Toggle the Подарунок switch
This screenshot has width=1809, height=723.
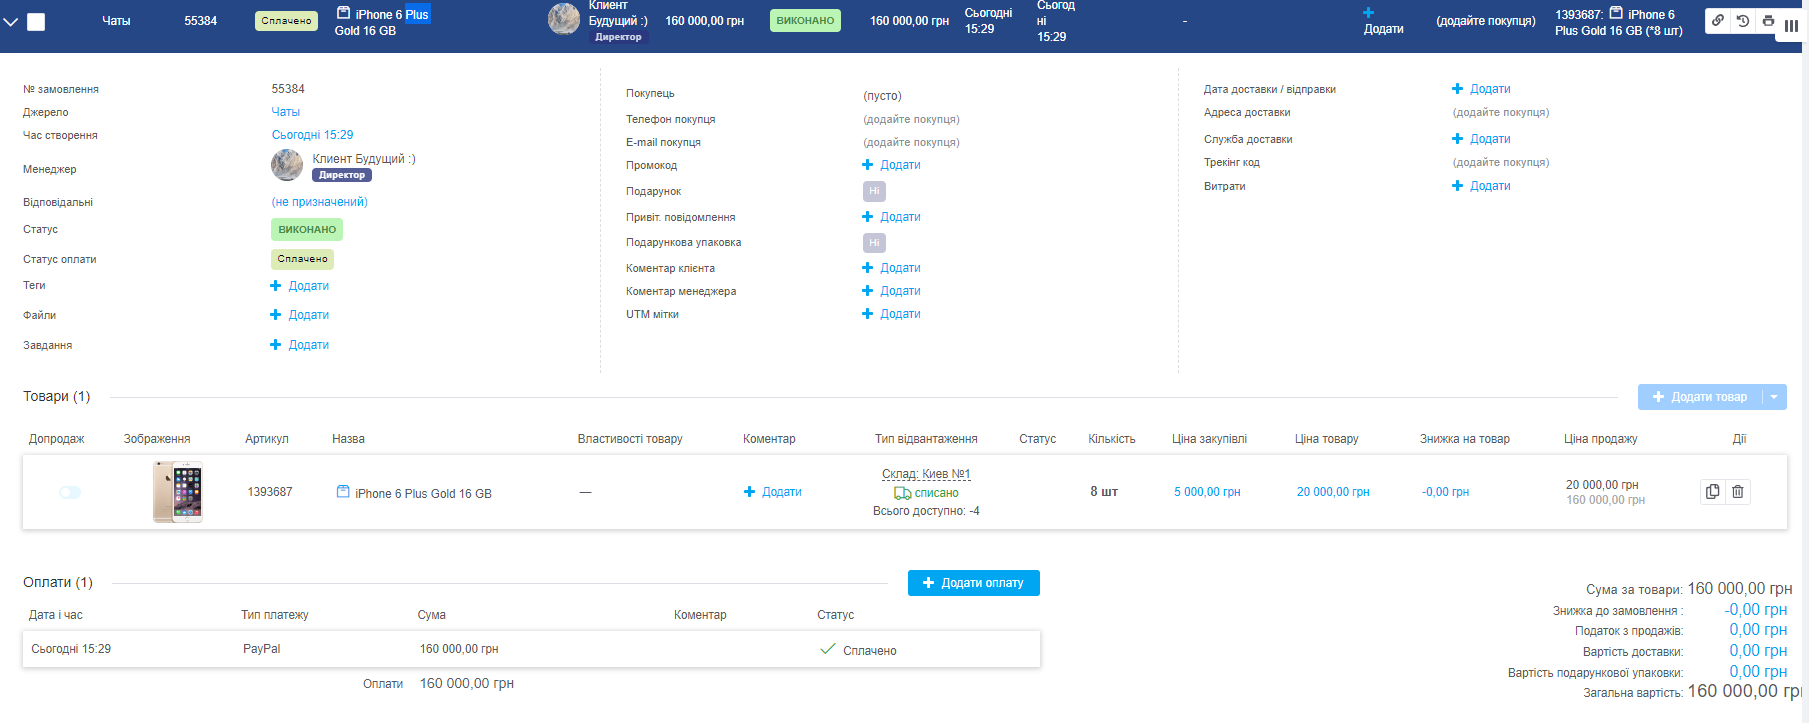pos(874,191)
